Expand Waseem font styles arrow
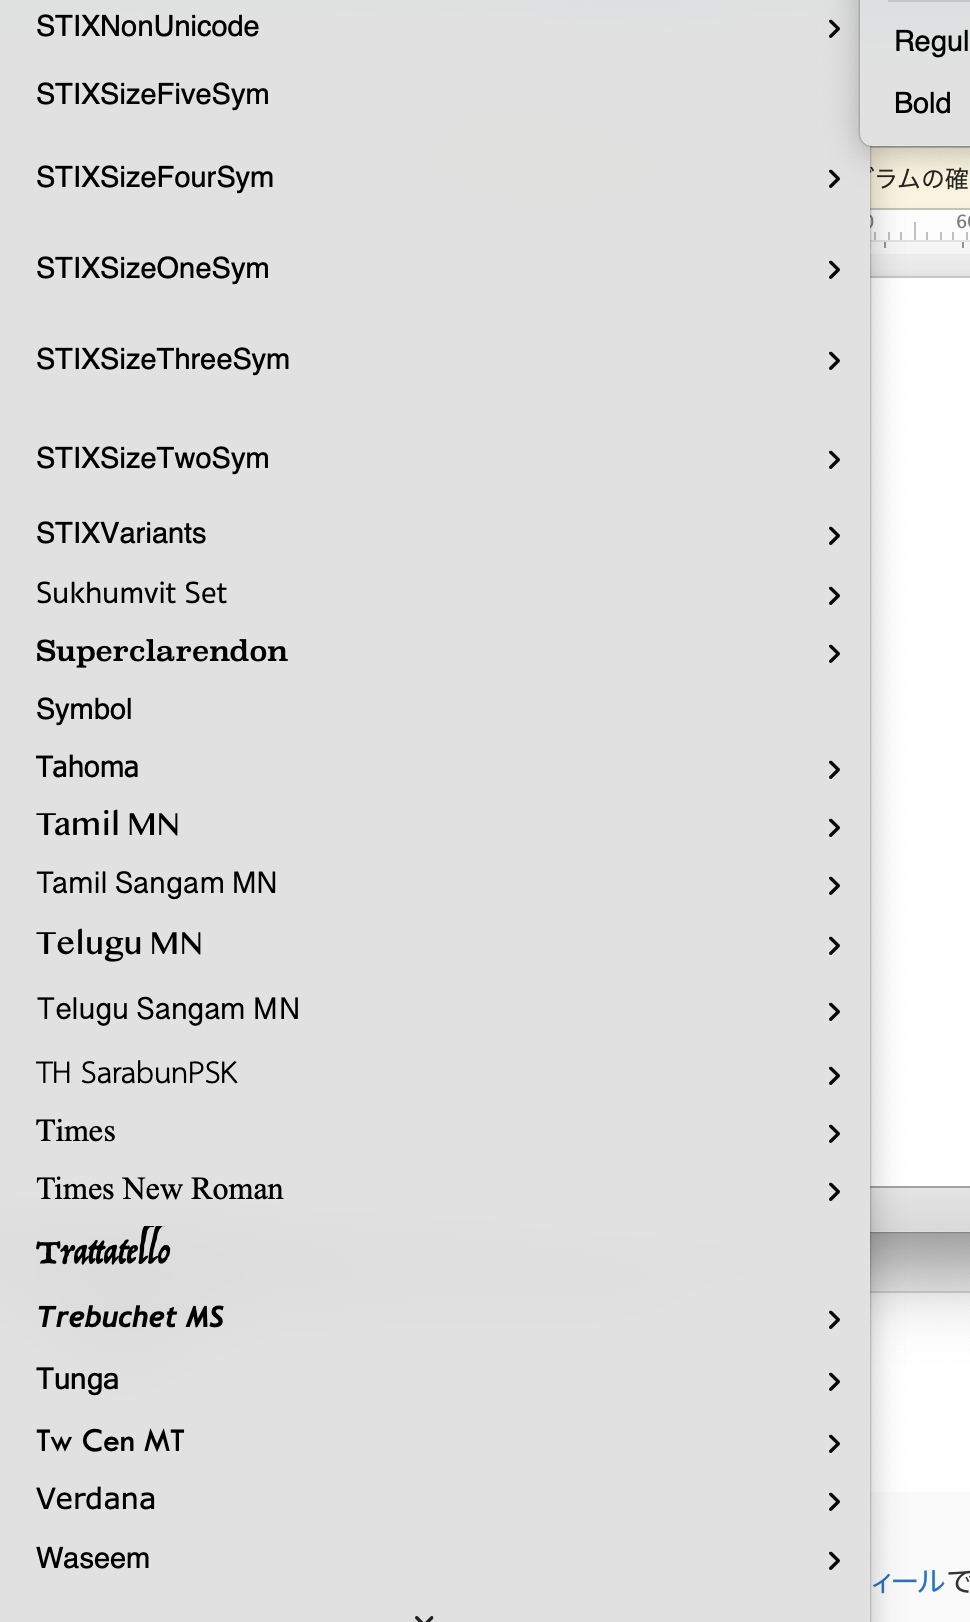The height and width of the screenshot is (1622, 970). click(834, 1561)
